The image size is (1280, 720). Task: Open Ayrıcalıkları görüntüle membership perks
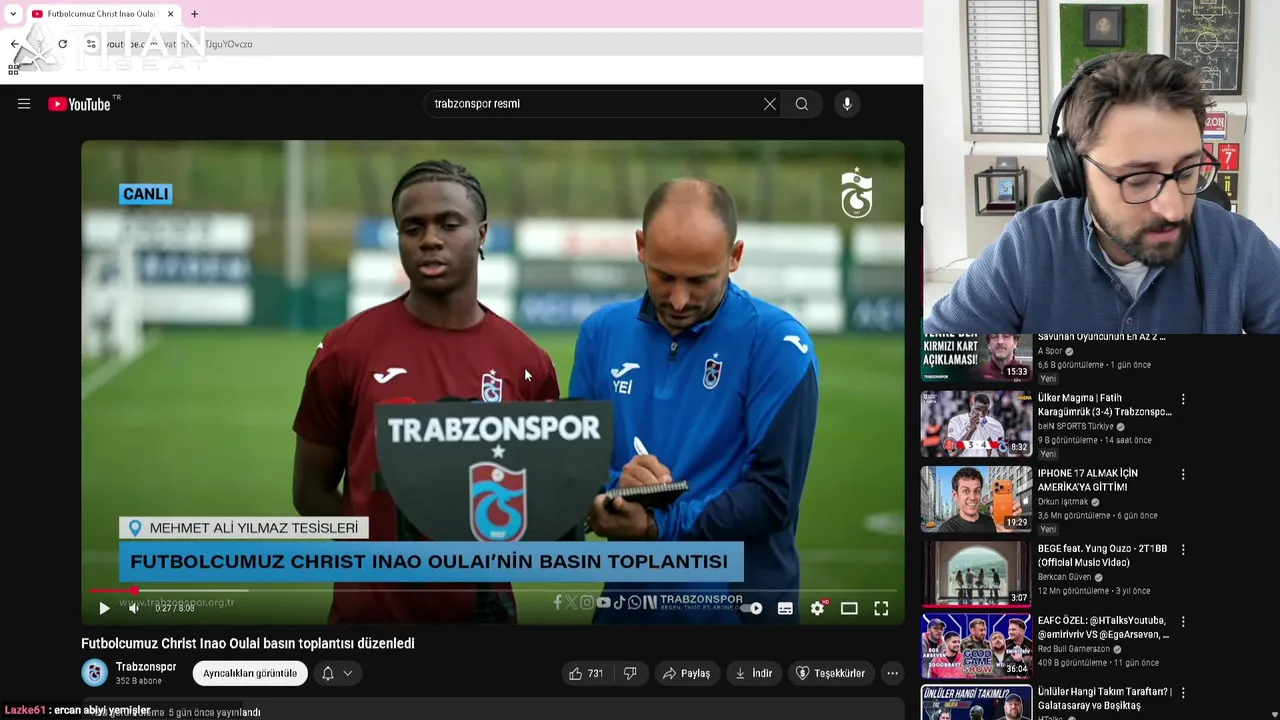click(x=250, y=674)
